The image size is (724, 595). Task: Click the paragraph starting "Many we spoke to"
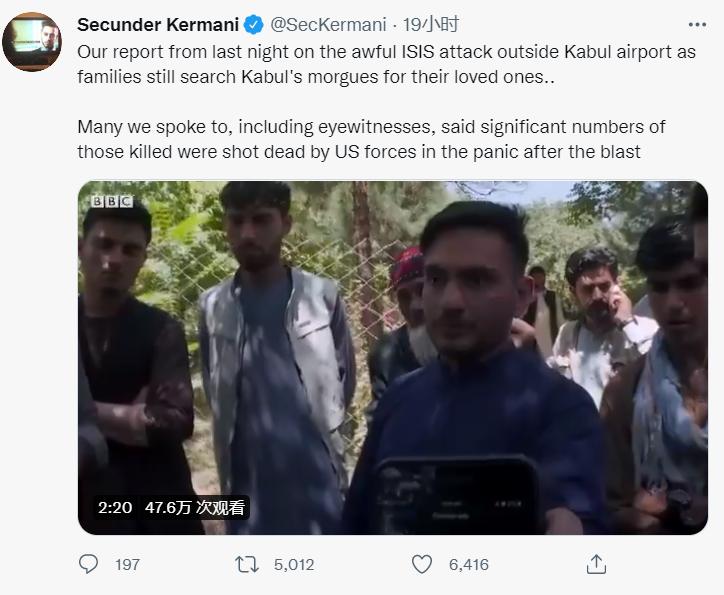click(x=371, y=139)
